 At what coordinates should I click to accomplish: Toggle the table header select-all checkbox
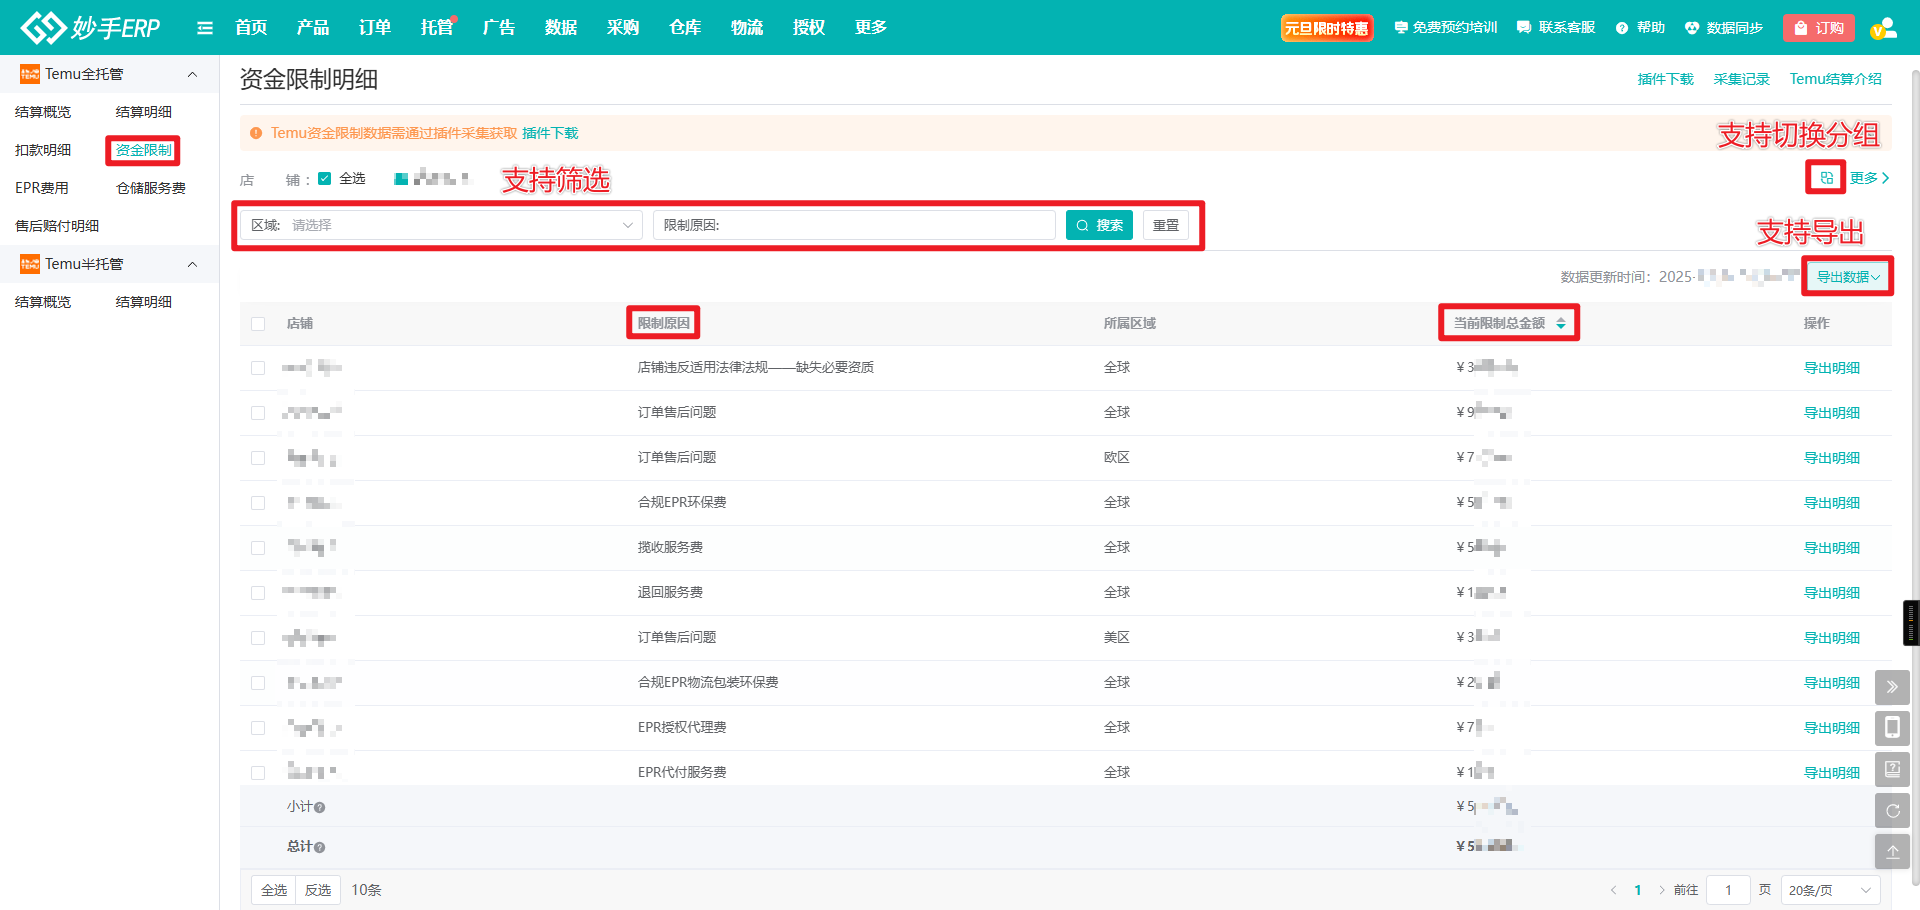(258, 324)
